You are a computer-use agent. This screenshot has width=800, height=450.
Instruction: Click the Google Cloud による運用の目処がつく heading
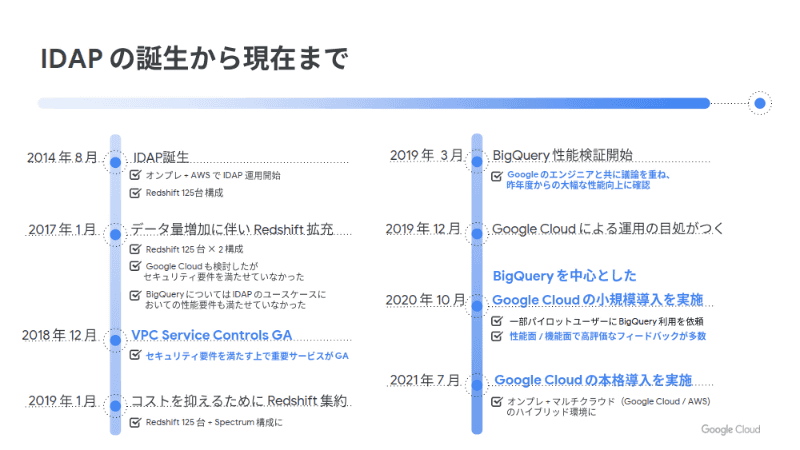coord(608,229)
